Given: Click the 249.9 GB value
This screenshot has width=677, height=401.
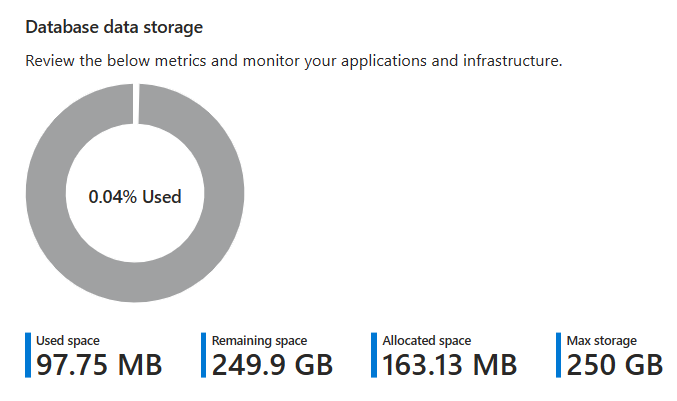Looking at the screenshot, I should pos(272,365).
